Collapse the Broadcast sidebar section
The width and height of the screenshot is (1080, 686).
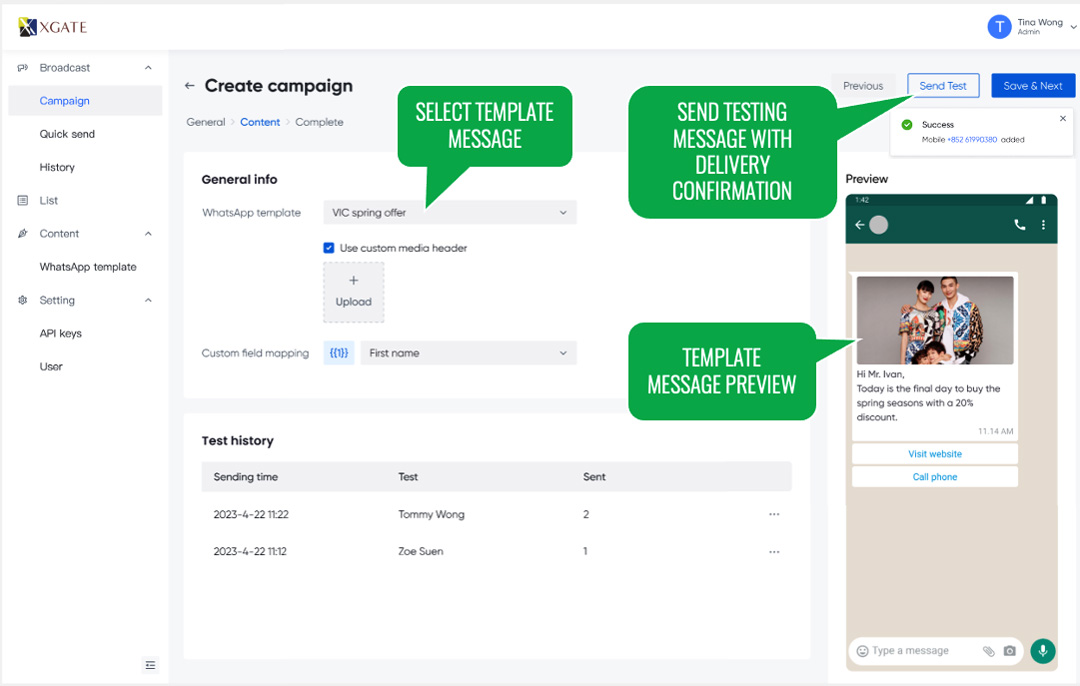[x=148, y=68]
